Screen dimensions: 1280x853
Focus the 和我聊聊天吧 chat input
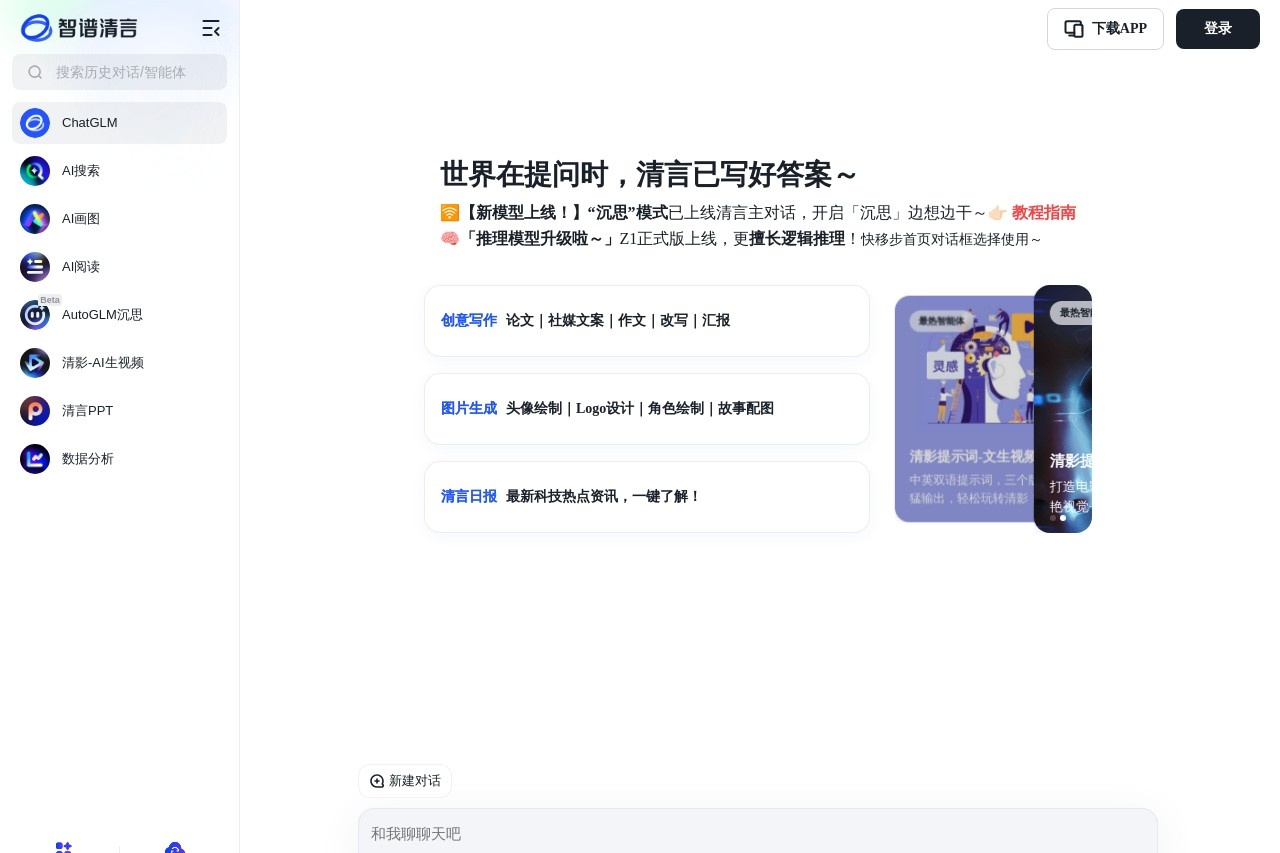point(758,831)
